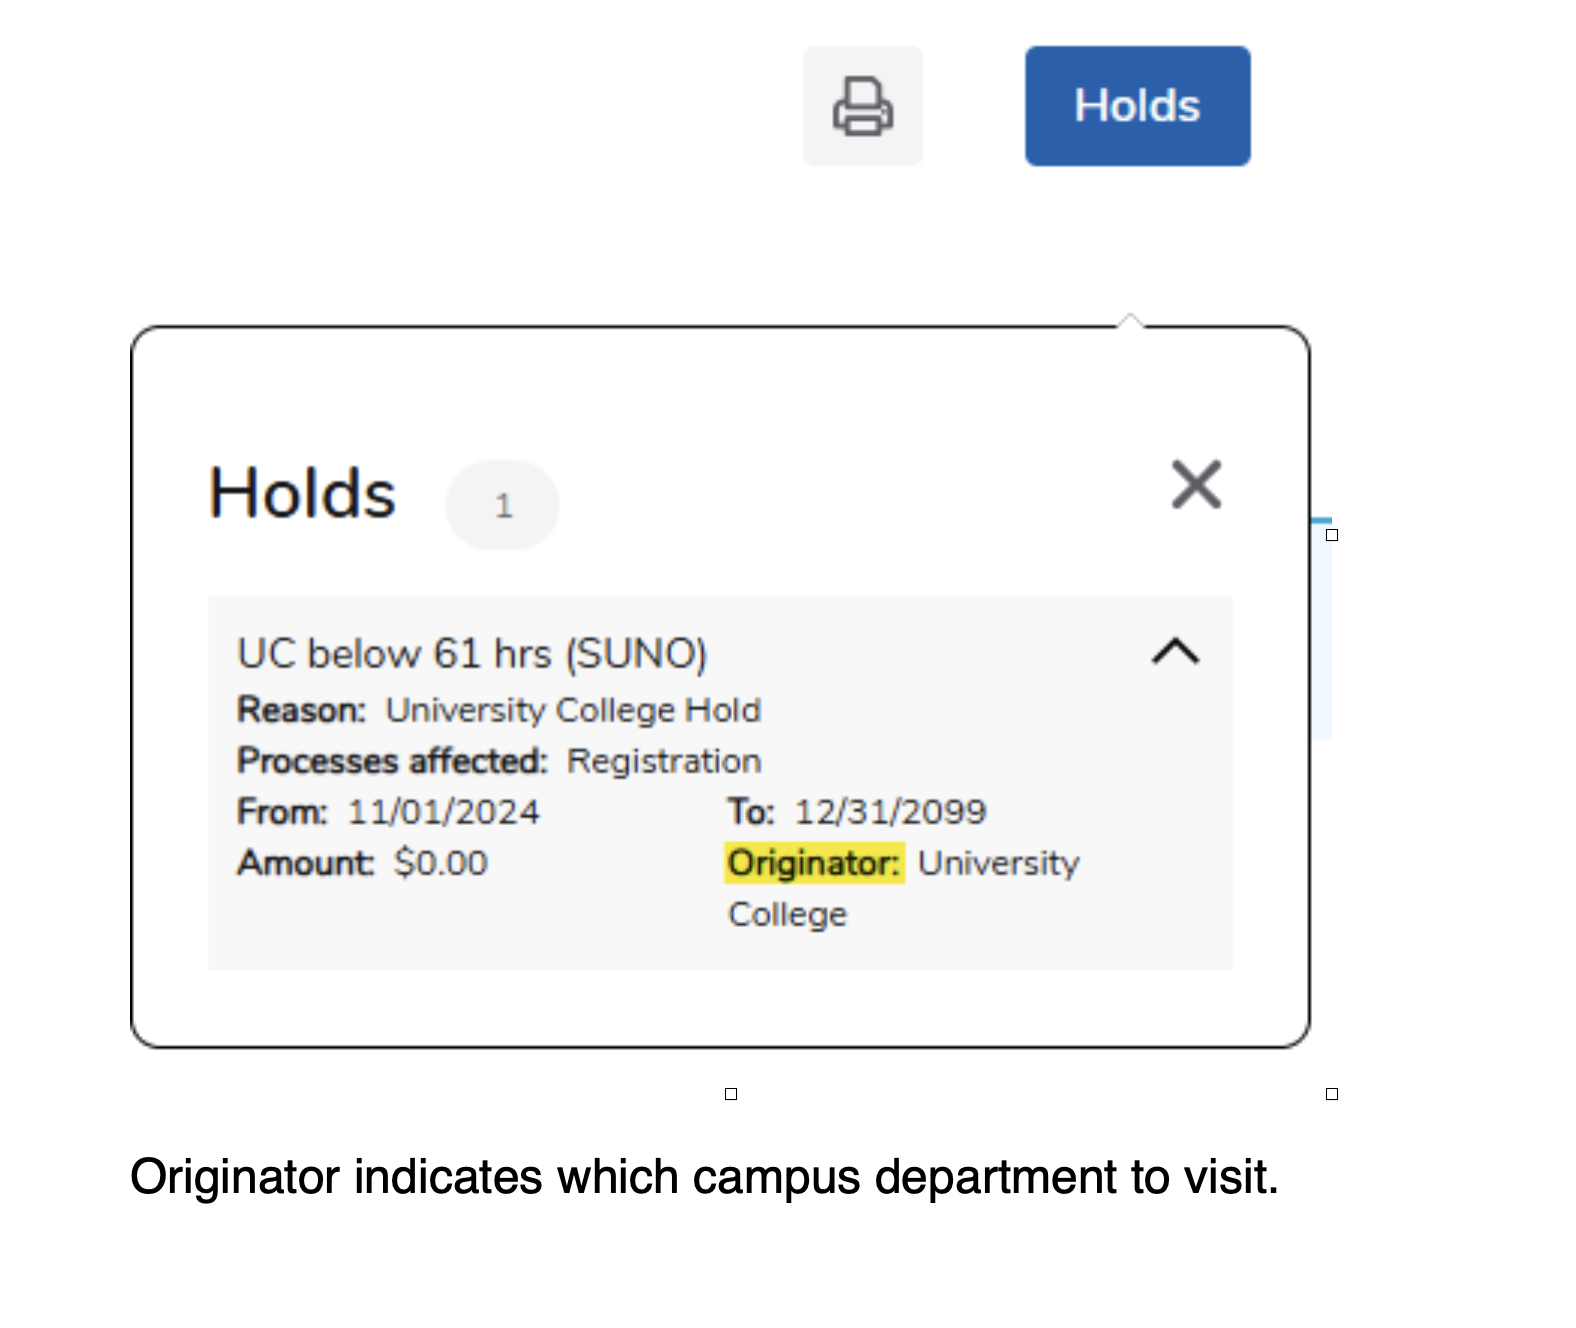Screen dimensions: 1576x1328
Task: Click the bottom-center image resize handle
Action: coord(731,1094)
